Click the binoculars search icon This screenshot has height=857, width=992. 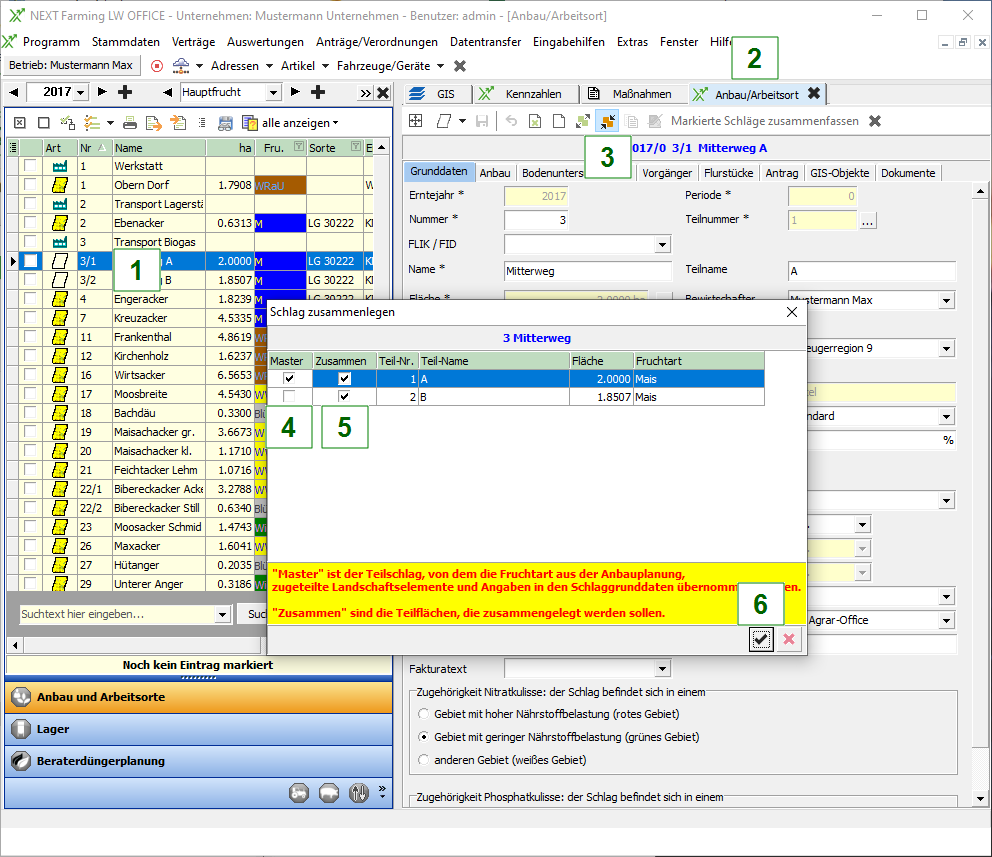[x=225, y=123]
